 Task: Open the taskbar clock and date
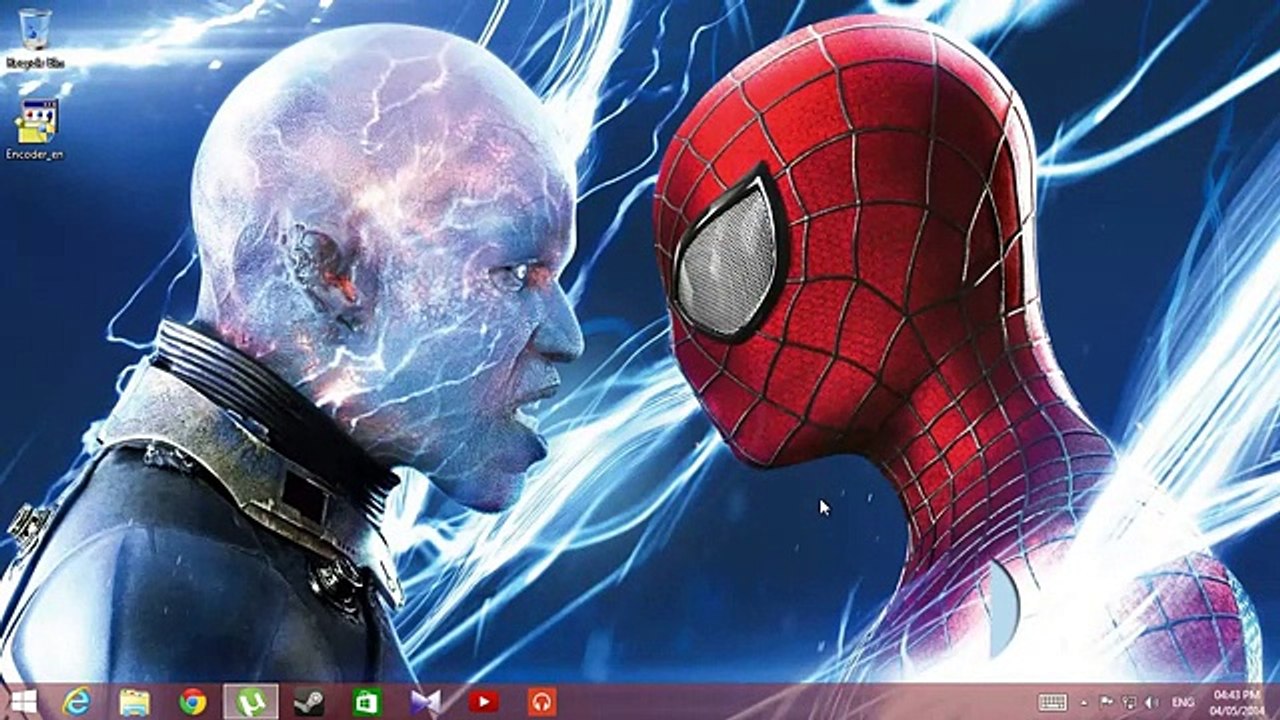[x=1237, y=702]
